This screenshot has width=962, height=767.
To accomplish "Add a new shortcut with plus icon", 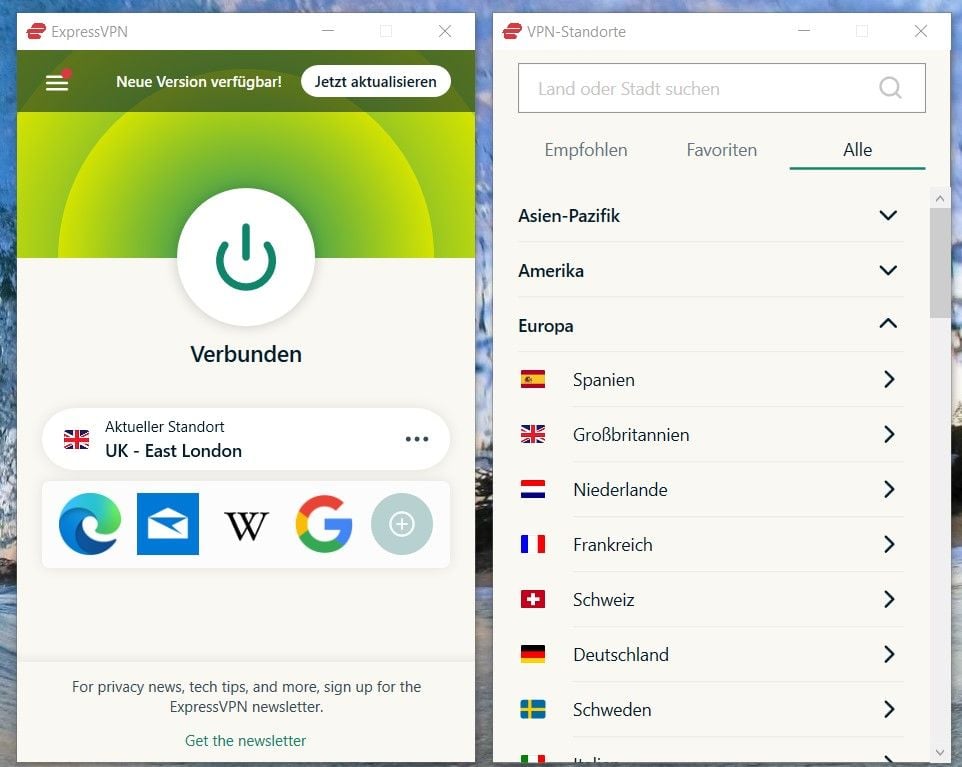I will (402, 523).
